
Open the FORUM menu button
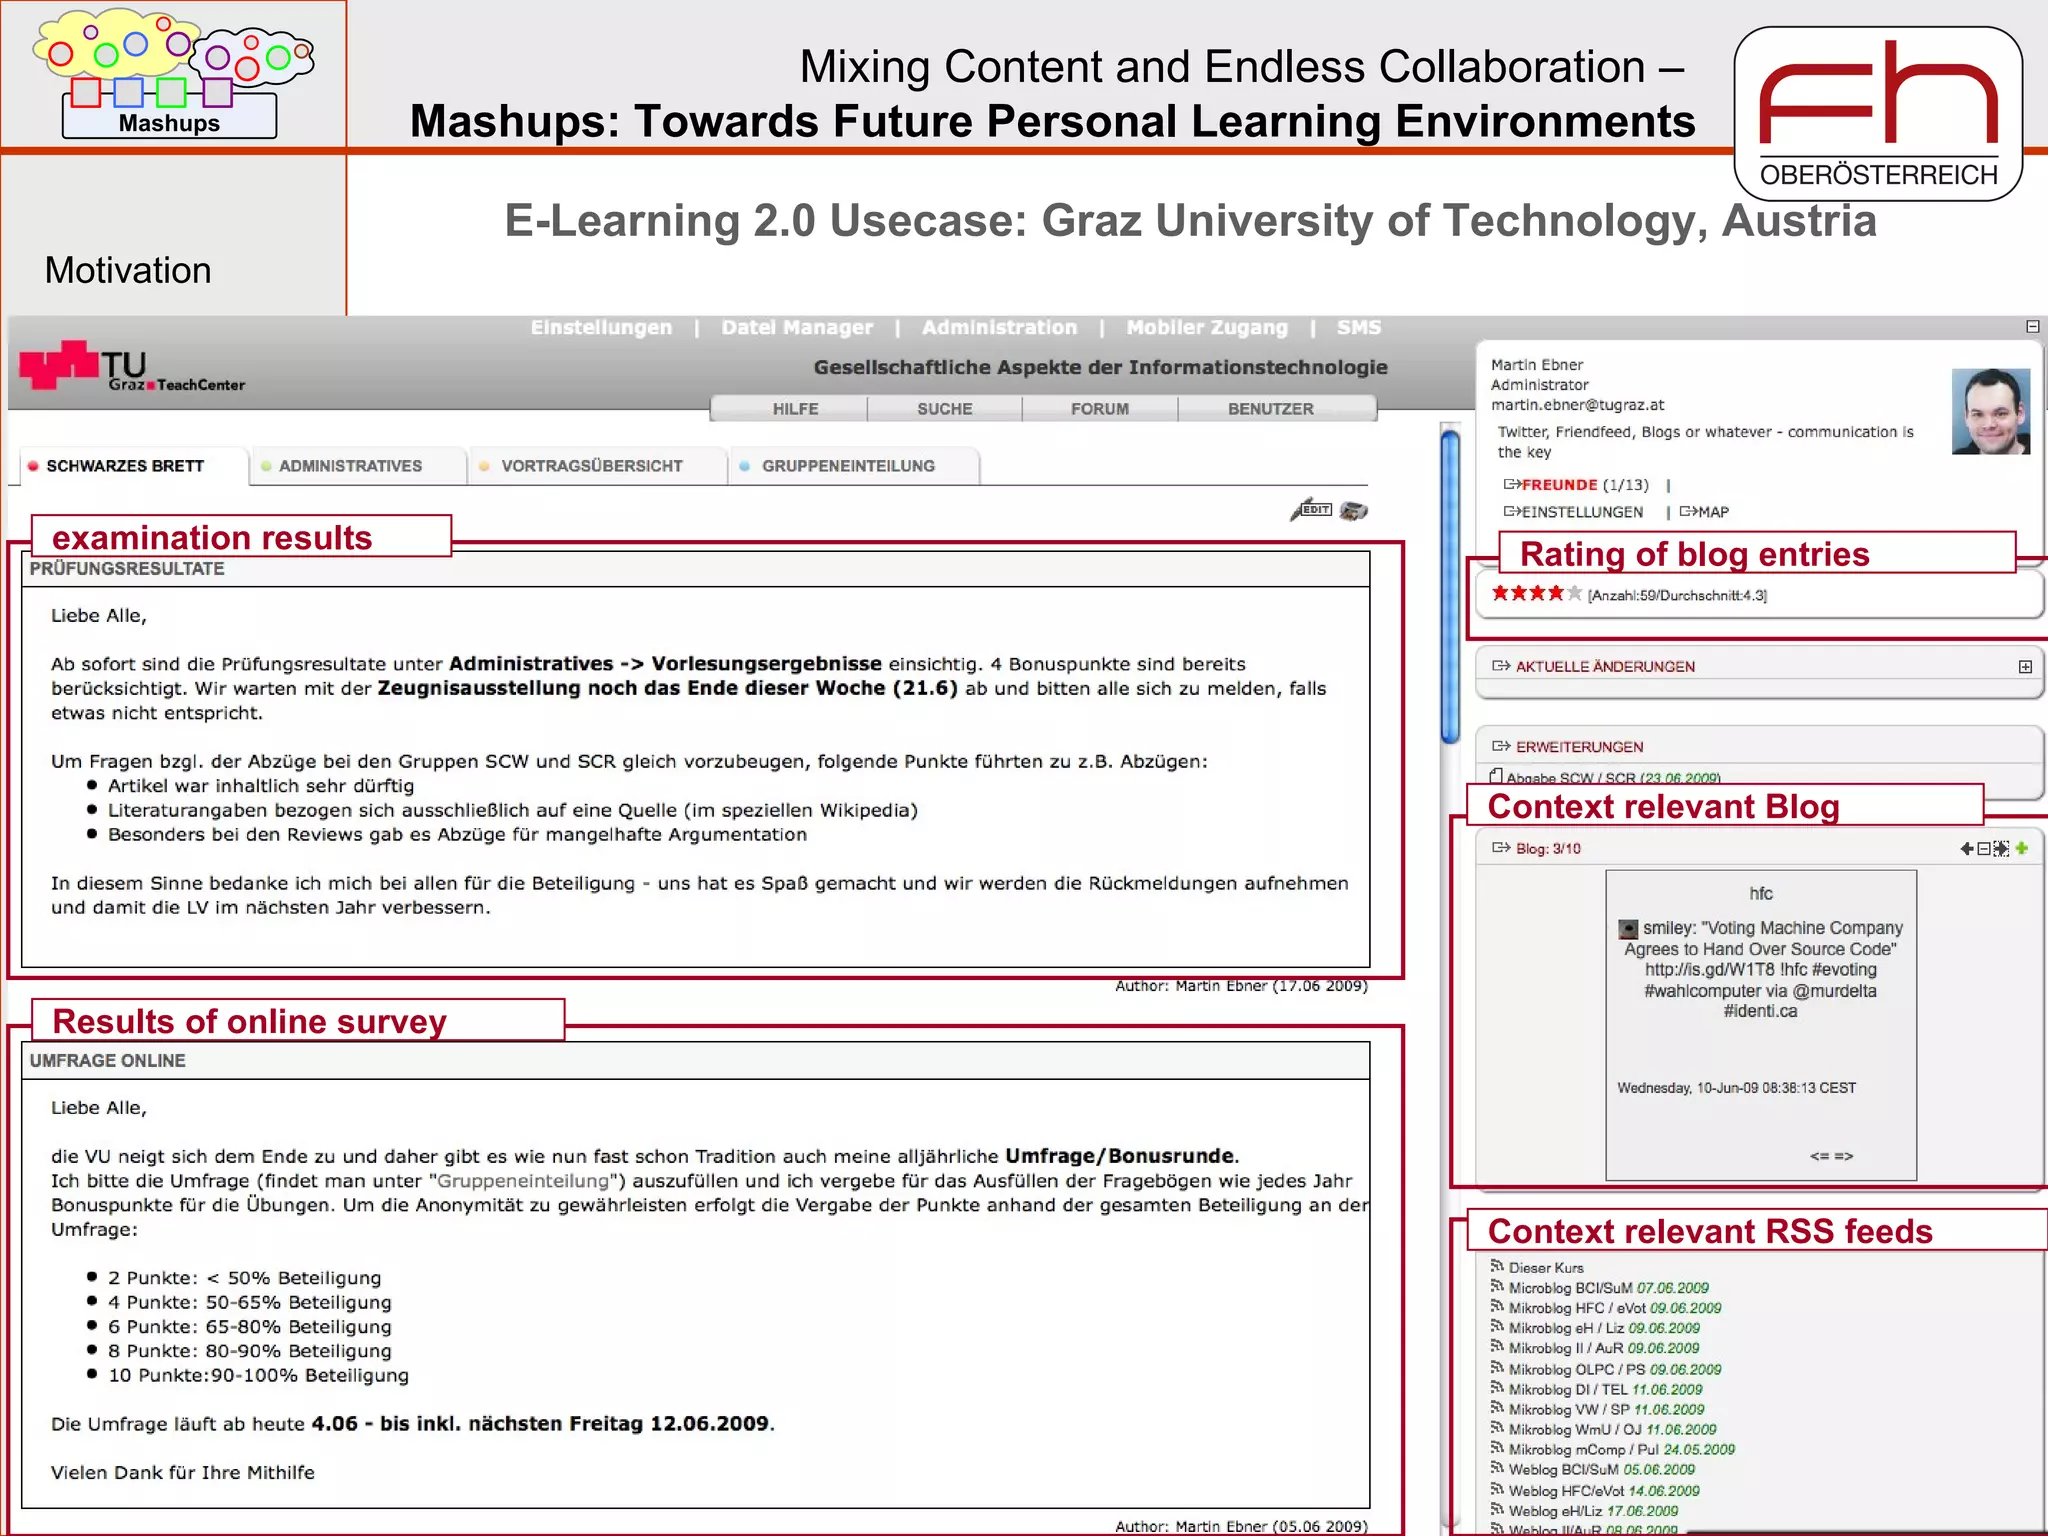pos(1100,409)
